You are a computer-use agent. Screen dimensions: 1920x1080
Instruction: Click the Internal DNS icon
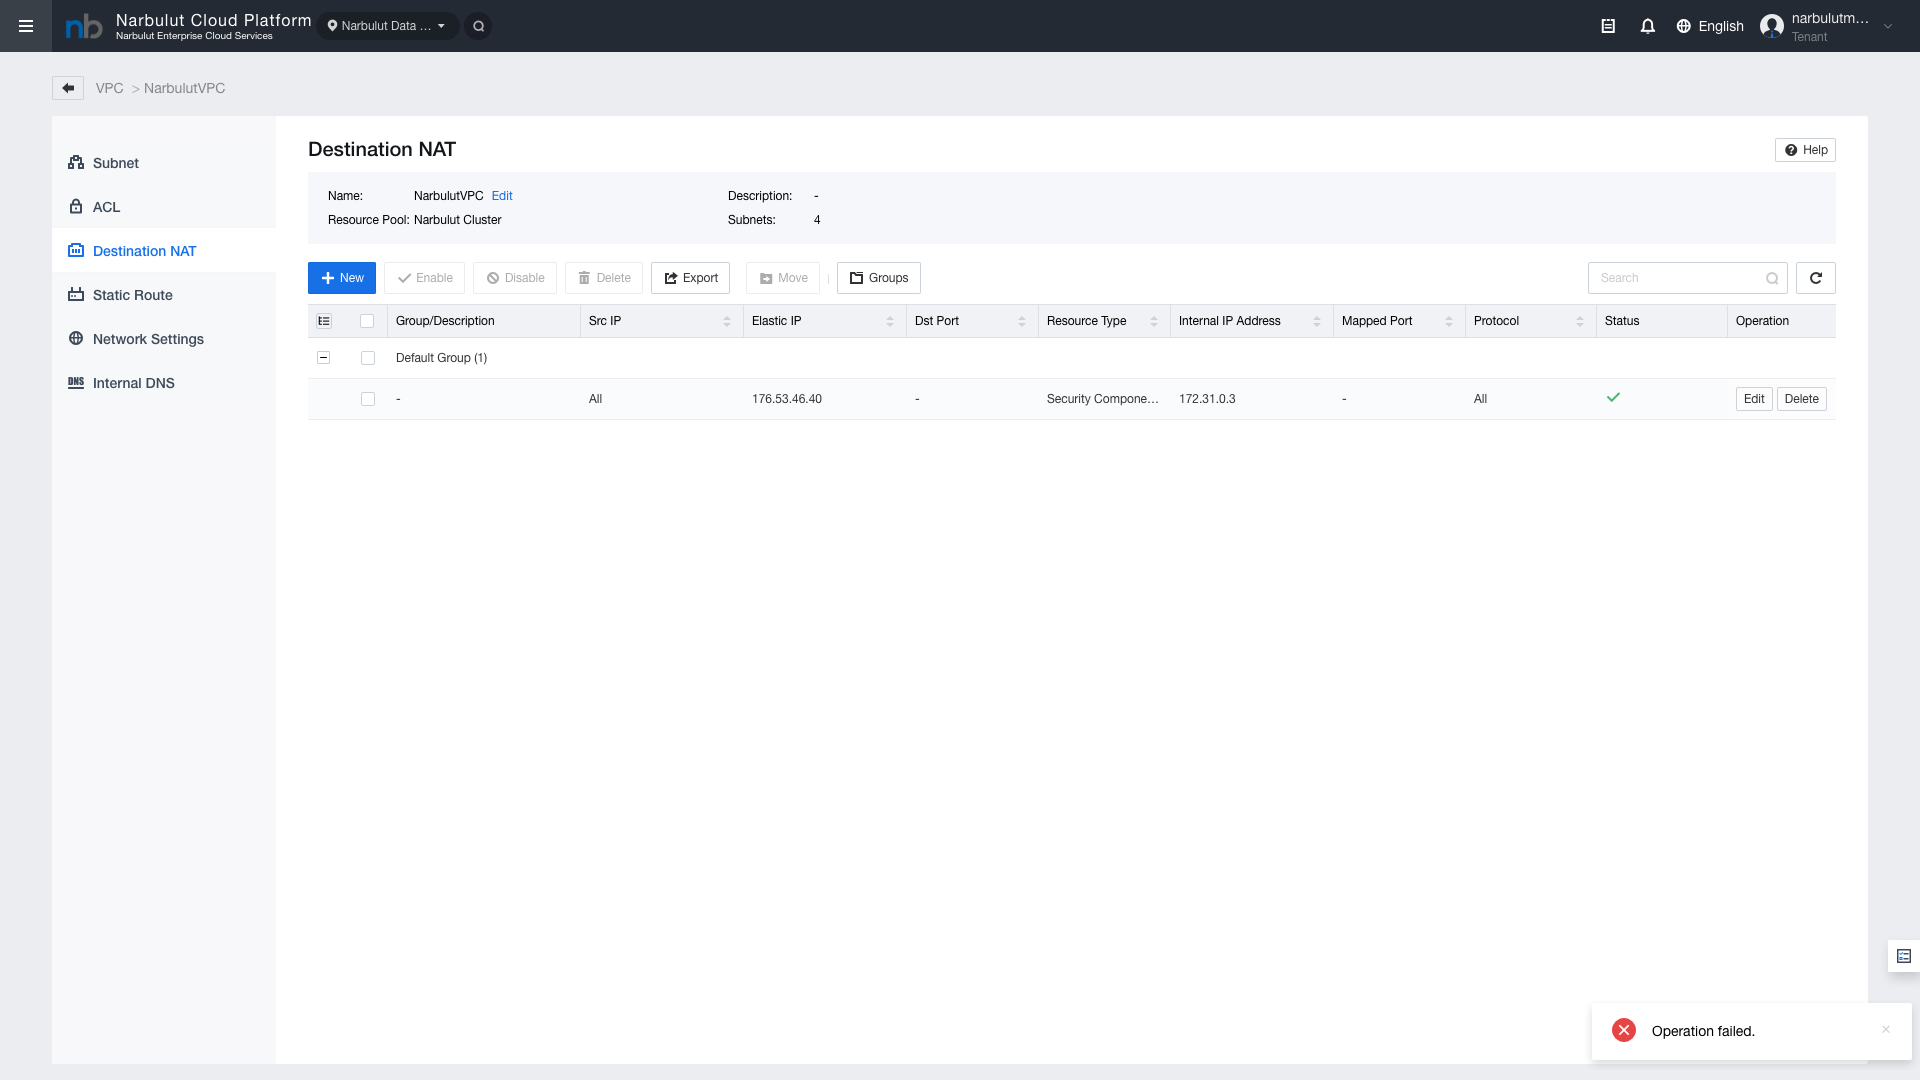tap(76, 383)
